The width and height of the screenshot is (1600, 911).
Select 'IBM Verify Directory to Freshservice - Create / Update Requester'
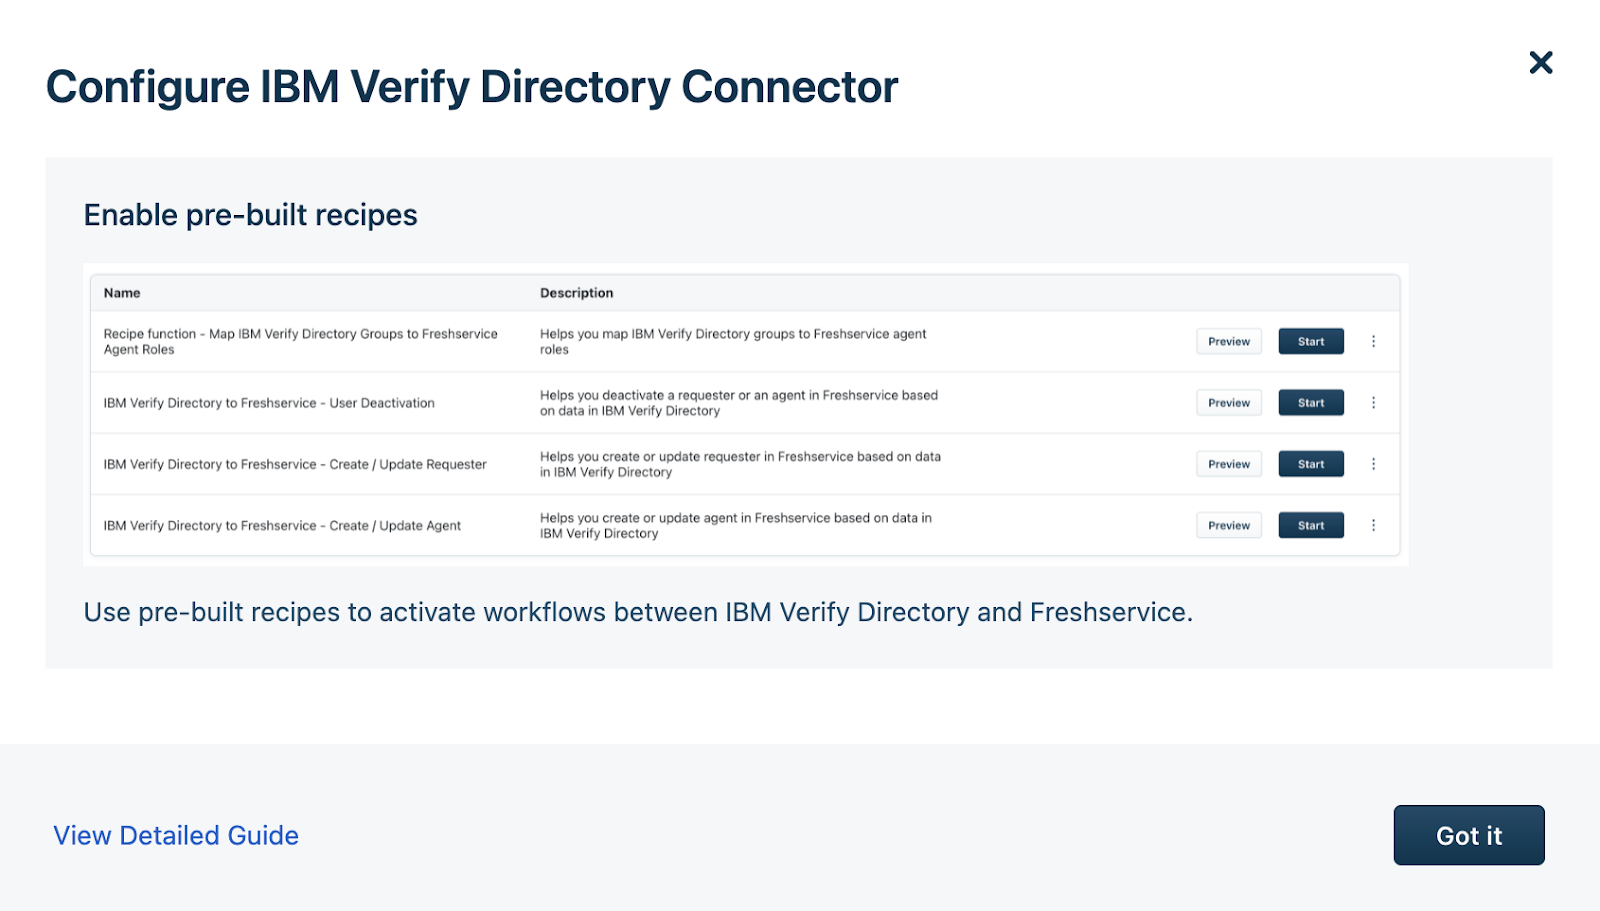point(295,464)
